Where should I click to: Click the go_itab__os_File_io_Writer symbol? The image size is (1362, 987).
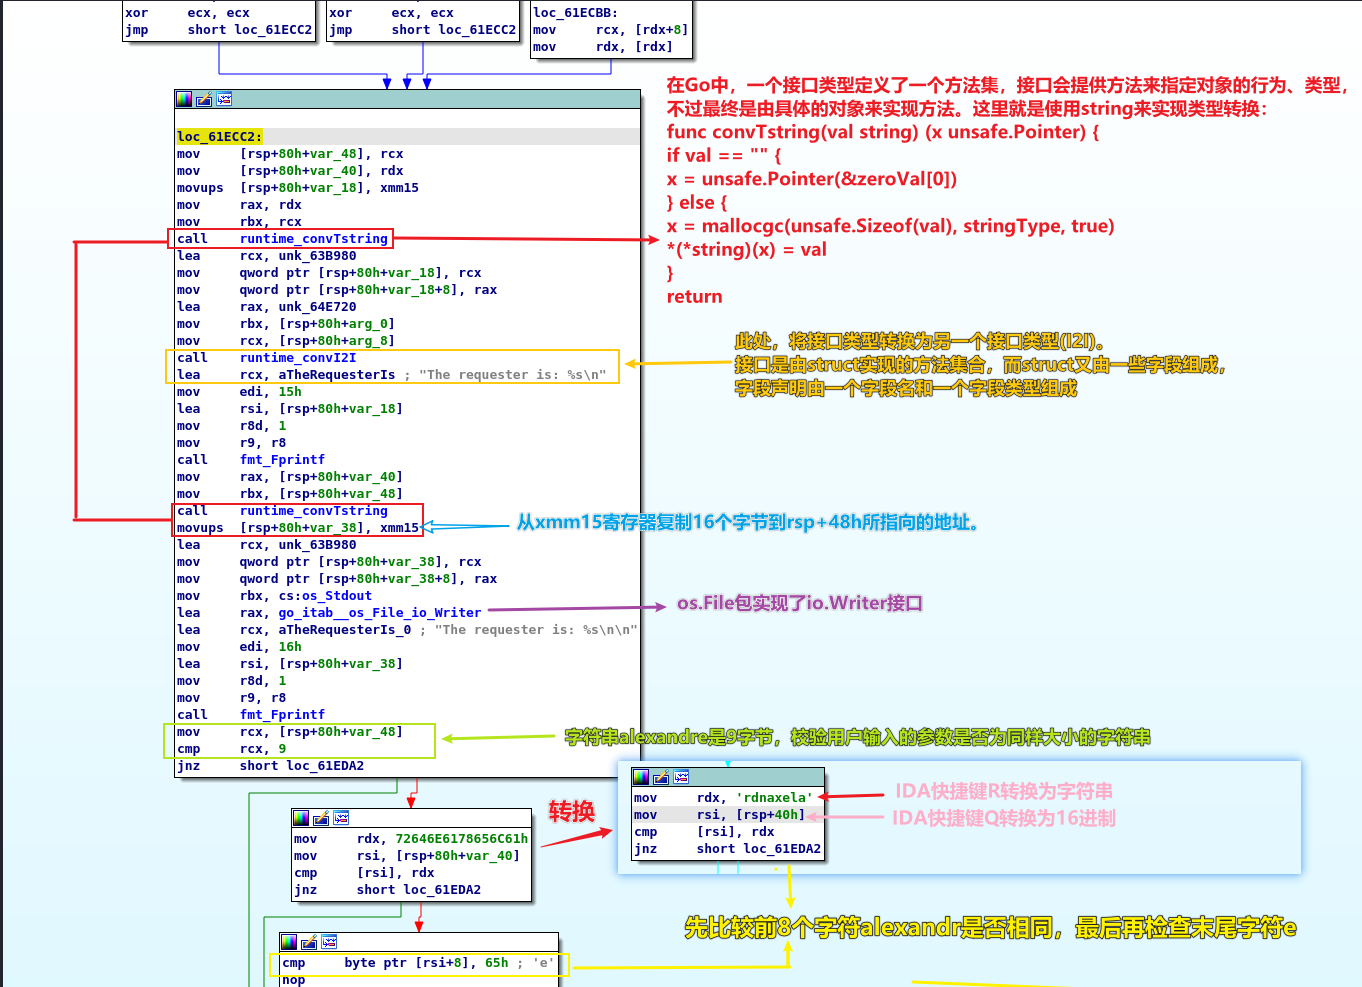(x=379, y=613)
